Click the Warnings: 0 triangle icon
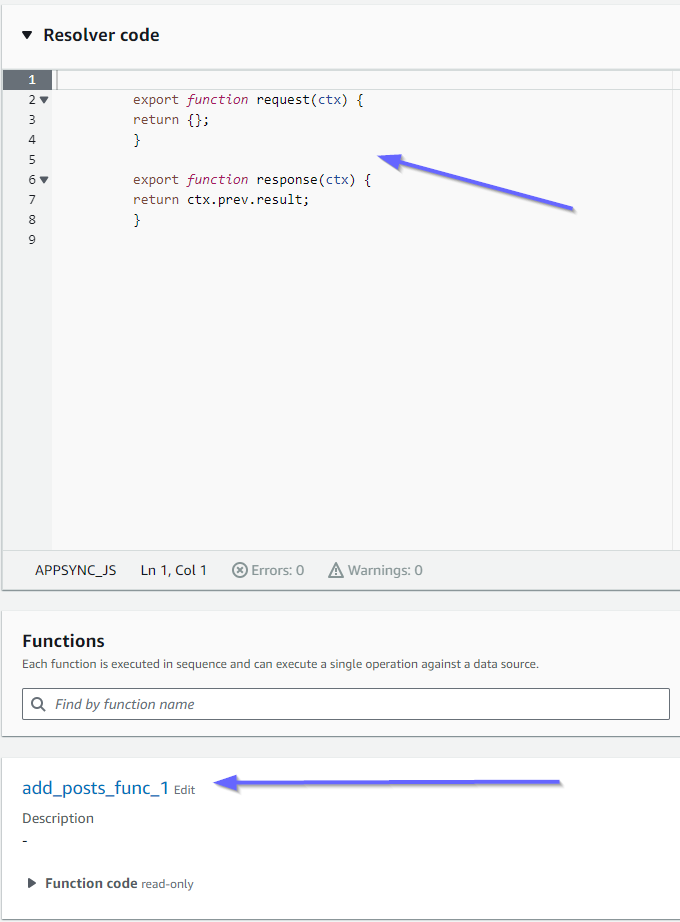Viewport: 680px width, 922px height. click(338, 569)
